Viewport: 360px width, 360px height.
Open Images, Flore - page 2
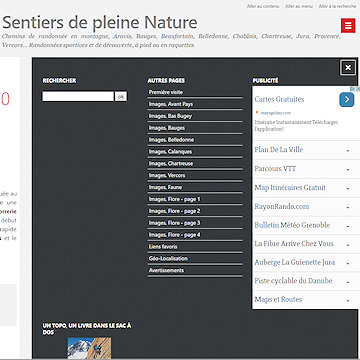[195, 211]
